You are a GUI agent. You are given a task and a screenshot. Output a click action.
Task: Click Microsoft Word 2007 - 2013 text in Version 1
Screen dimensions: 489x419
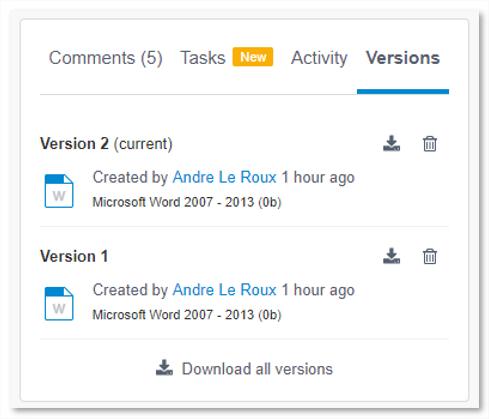click(173, 315)
